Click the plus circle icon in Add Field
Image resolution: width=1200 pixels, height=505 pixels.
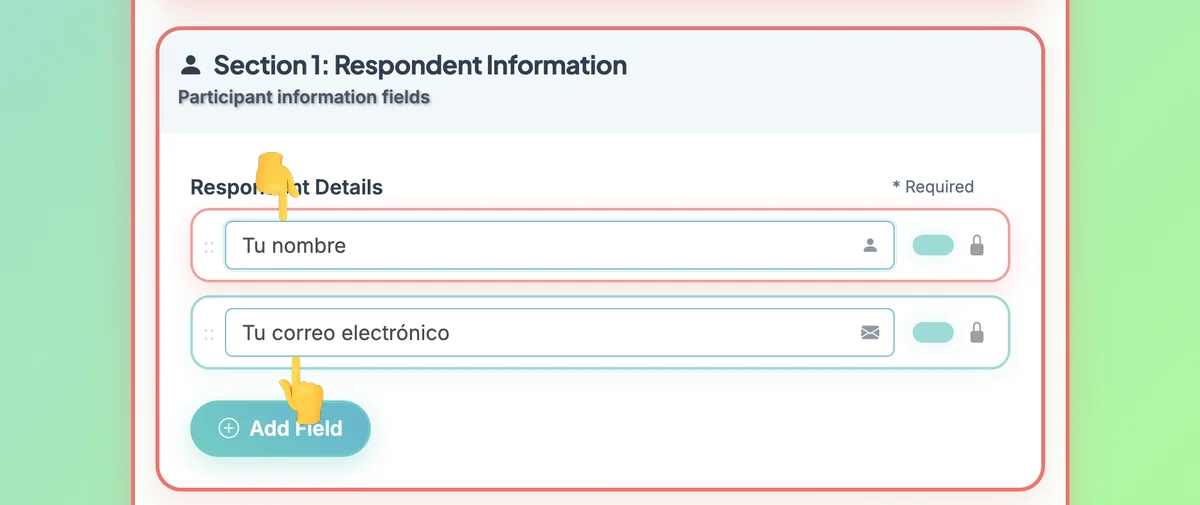tap(229, 429)
